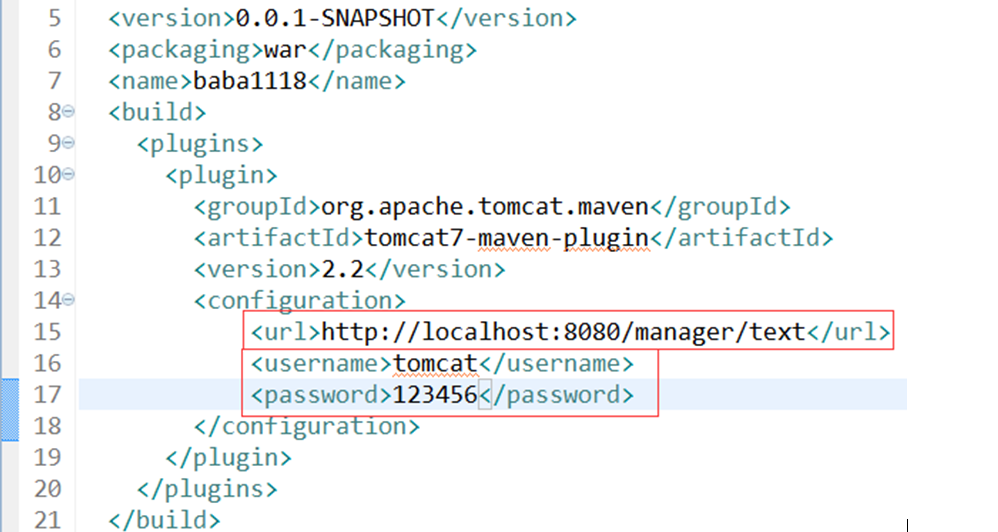The height and width of the screenshot is (532, 998).
Task: Click the opening <configuration> tag
Action: click(x=300, y=300)
